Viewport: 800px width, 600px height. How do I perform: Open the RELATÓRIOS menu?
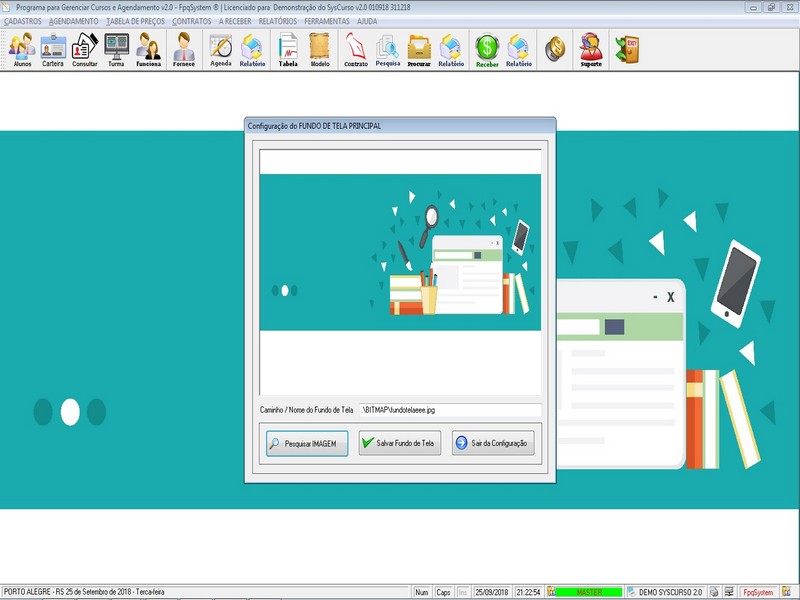click(x=278, y=21)
